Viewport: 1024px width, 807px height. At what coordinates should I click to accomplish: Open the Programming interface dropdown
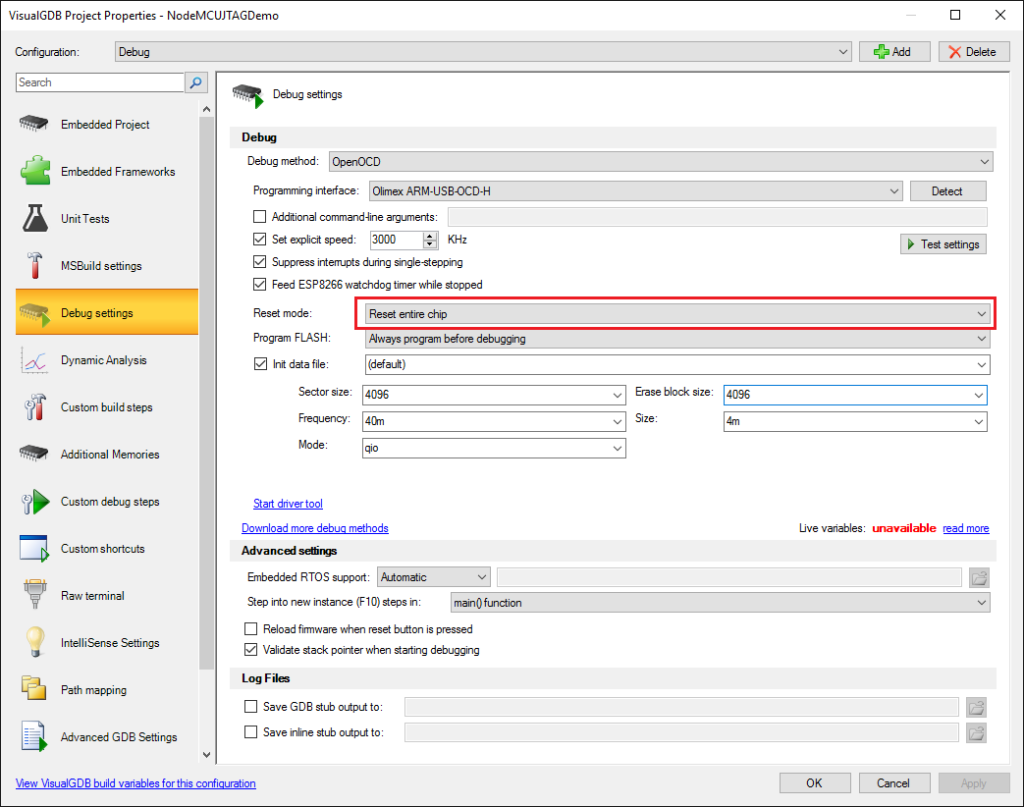pyautogui.click(x=634, y=191)
